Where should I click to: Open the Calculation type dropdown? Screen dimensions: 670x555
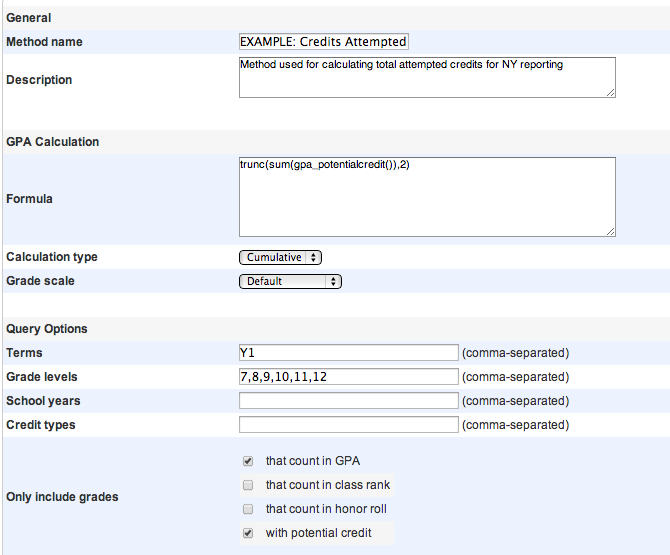(x=280, y=257)
